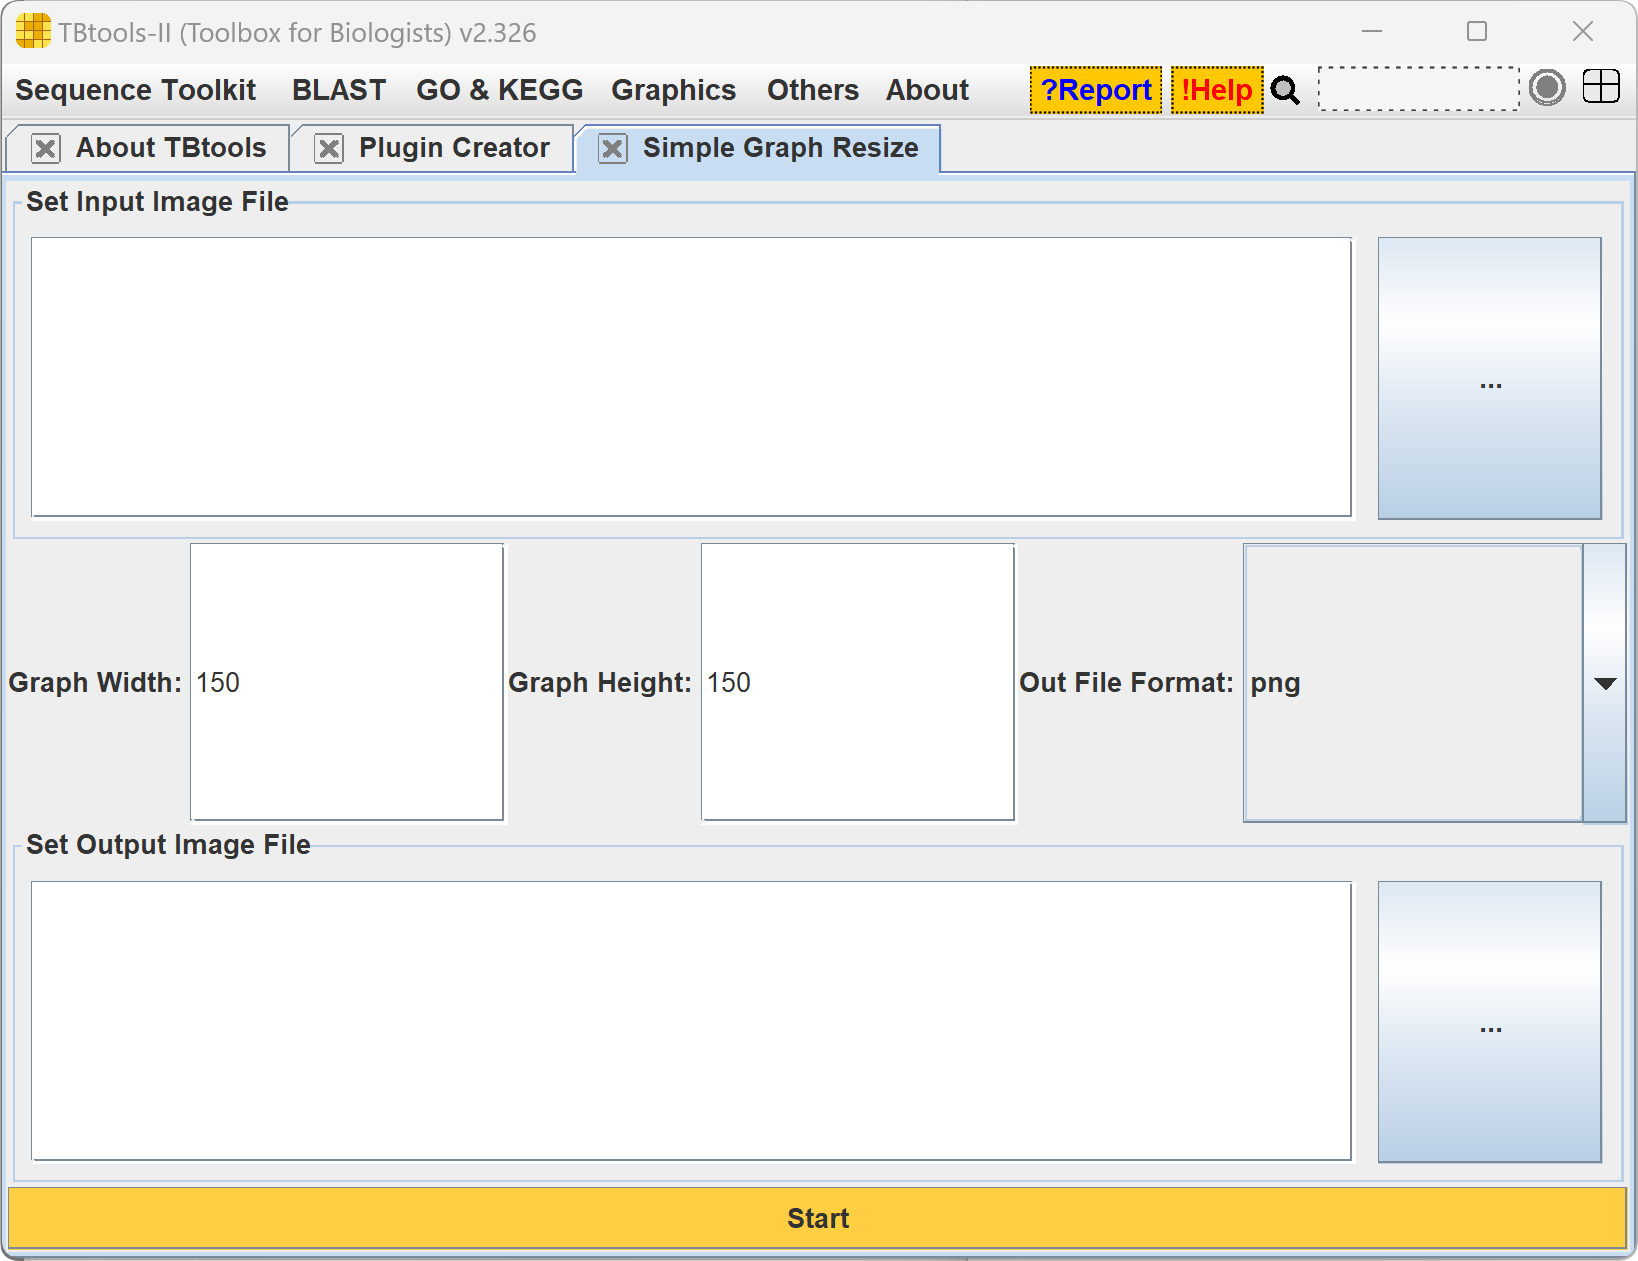Open the GO & KEGG menu
This screenshot has height=1261, width=1638.
[499, 90]
